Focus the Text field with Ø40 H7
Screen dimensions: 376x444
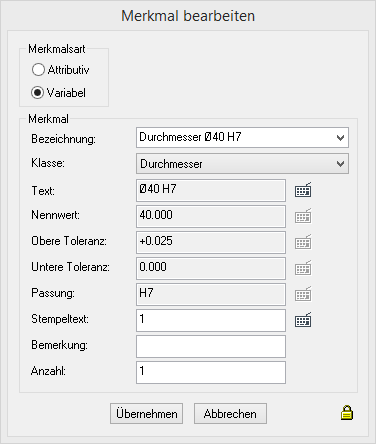(x=211, y=190)
